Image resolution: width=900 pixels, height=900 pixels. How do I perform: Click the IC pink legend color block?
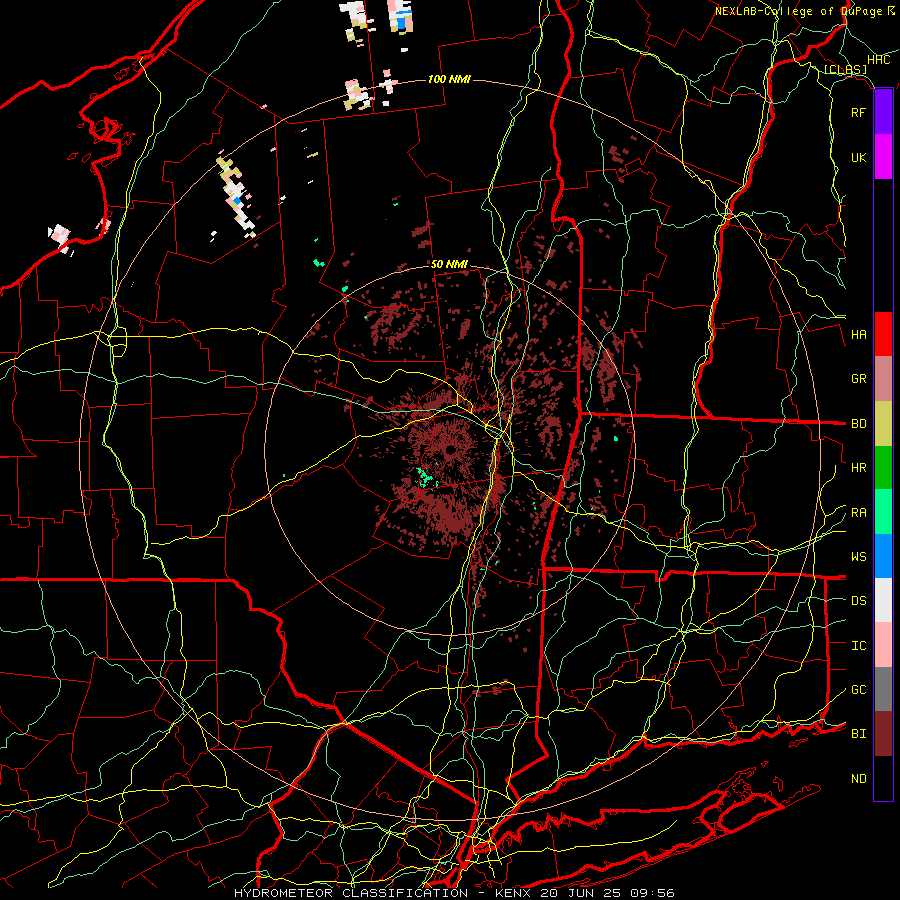[883, 645]
